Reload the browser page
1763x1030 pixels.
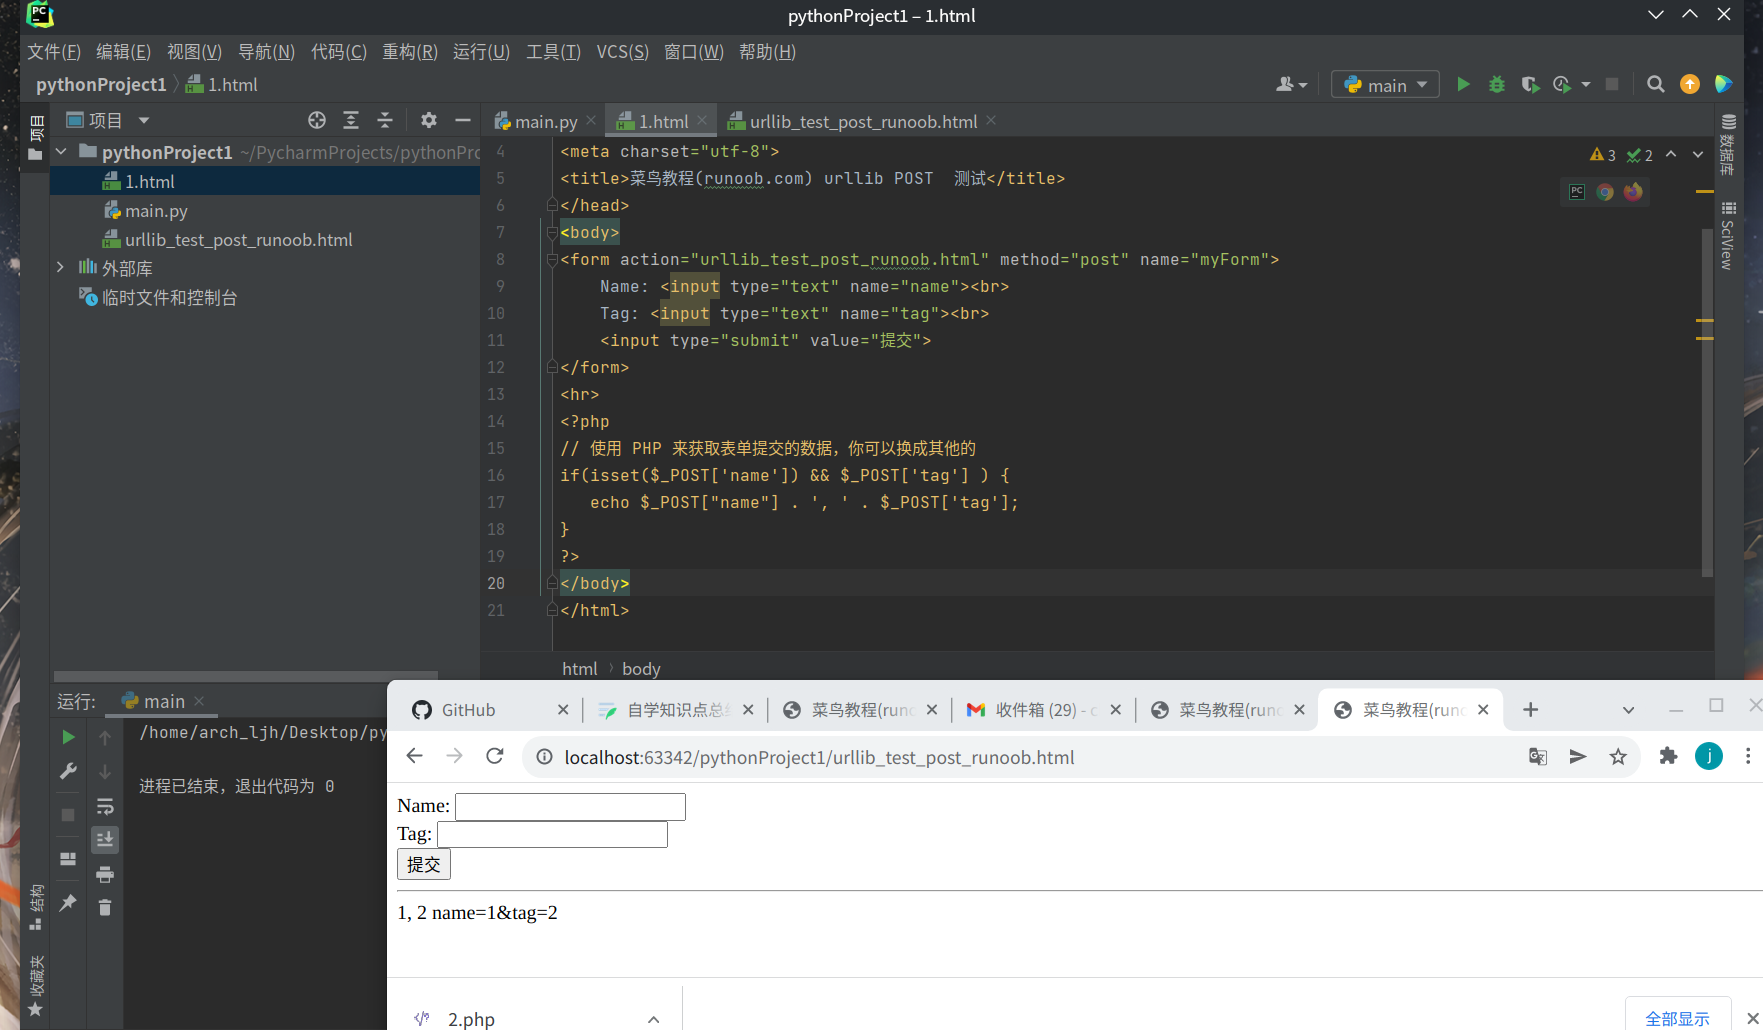click(x=494, y=756)
